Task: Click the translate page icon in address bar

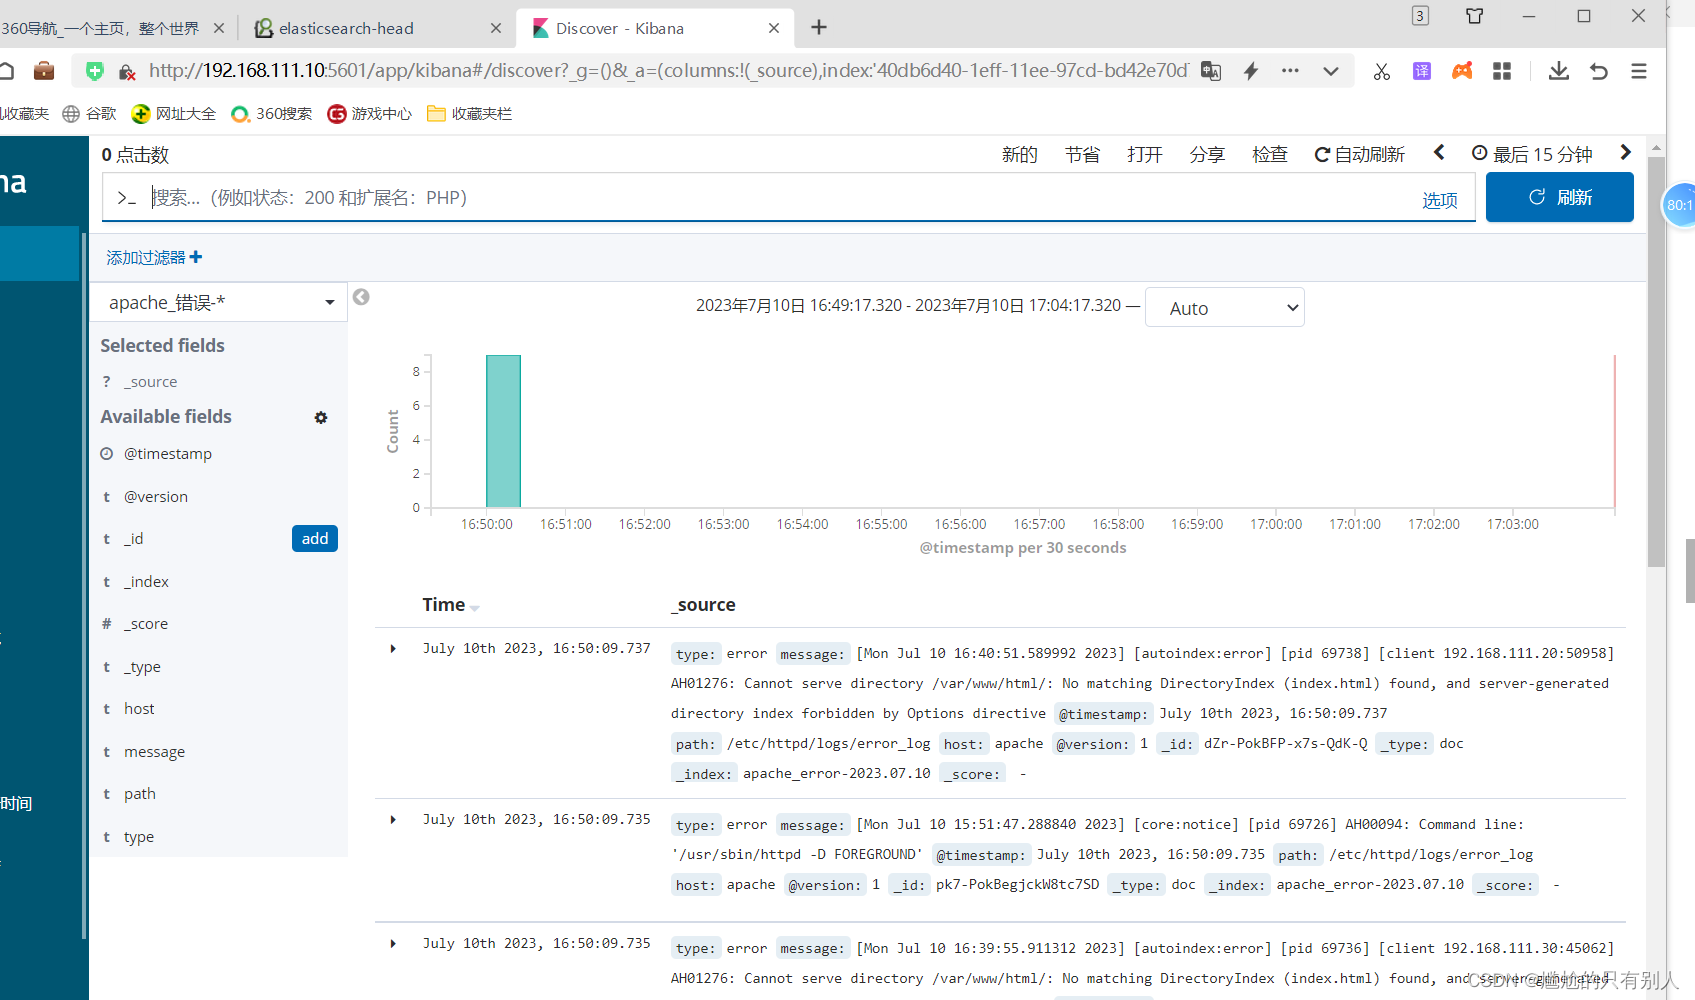Action: (x=1211, y=71)
